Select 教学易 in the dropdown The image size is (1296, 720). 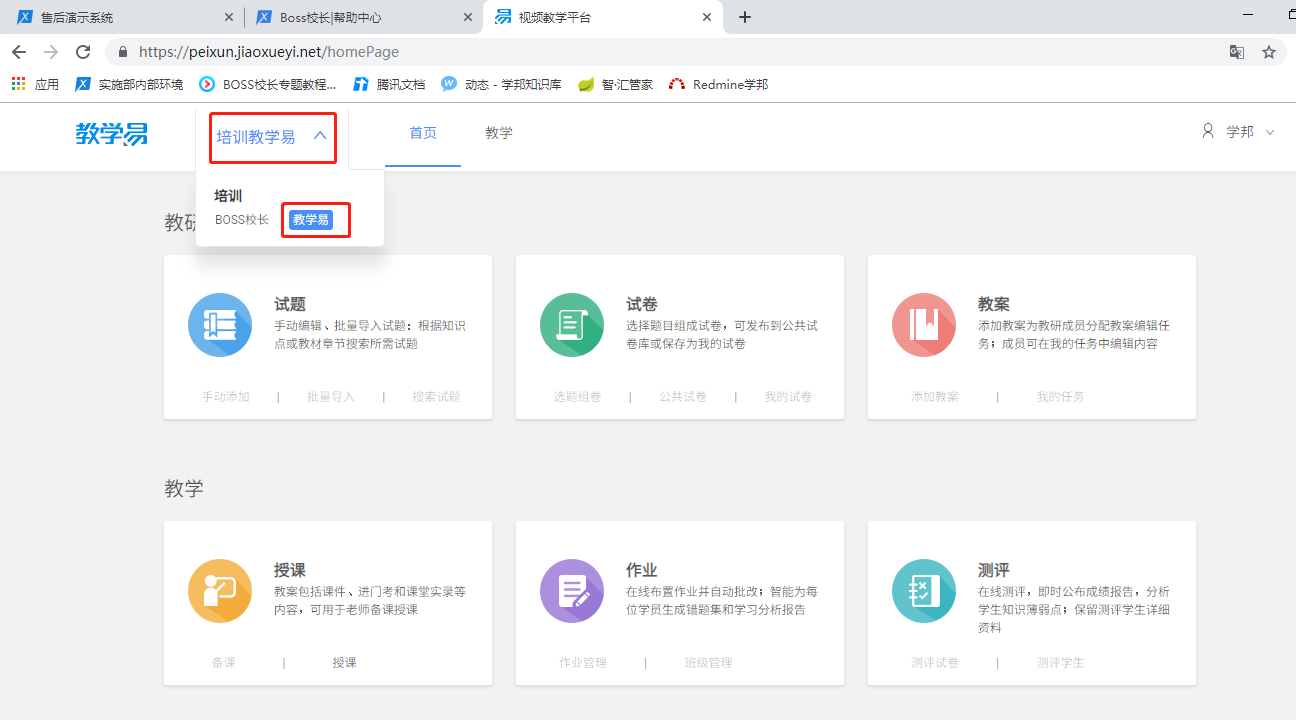coord(311,220)
